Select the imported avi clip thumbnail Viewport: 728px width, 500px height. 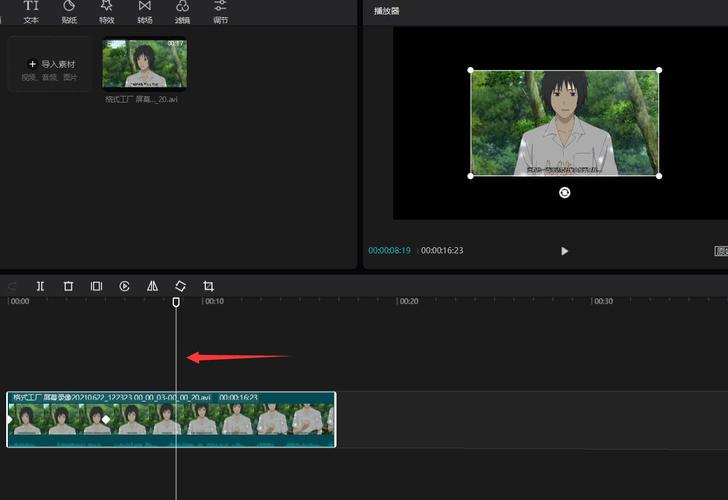click(x=145, y=64)
